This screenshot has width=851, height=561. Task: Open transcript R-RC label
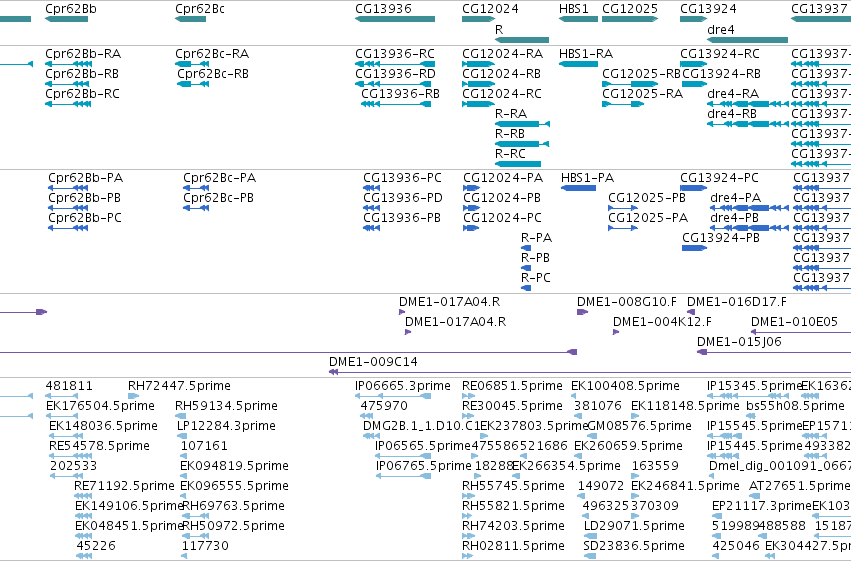pyautogui.click(x=511, y=154)
